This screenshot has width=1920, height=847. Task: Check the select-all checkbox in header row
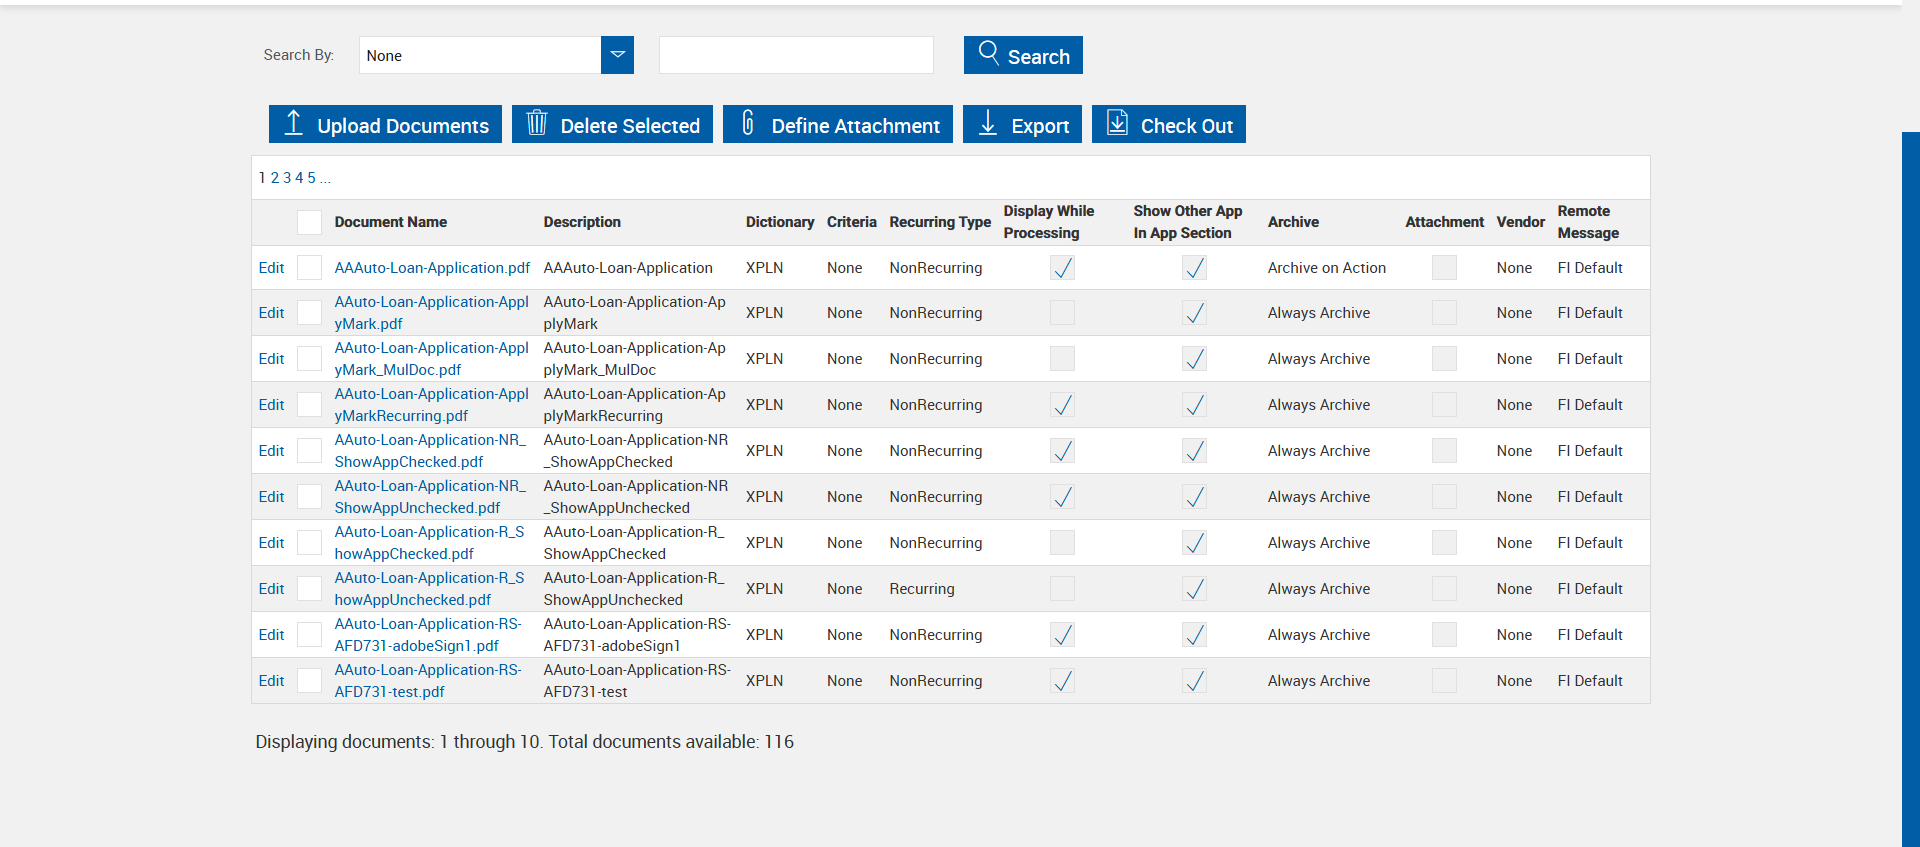310,222
